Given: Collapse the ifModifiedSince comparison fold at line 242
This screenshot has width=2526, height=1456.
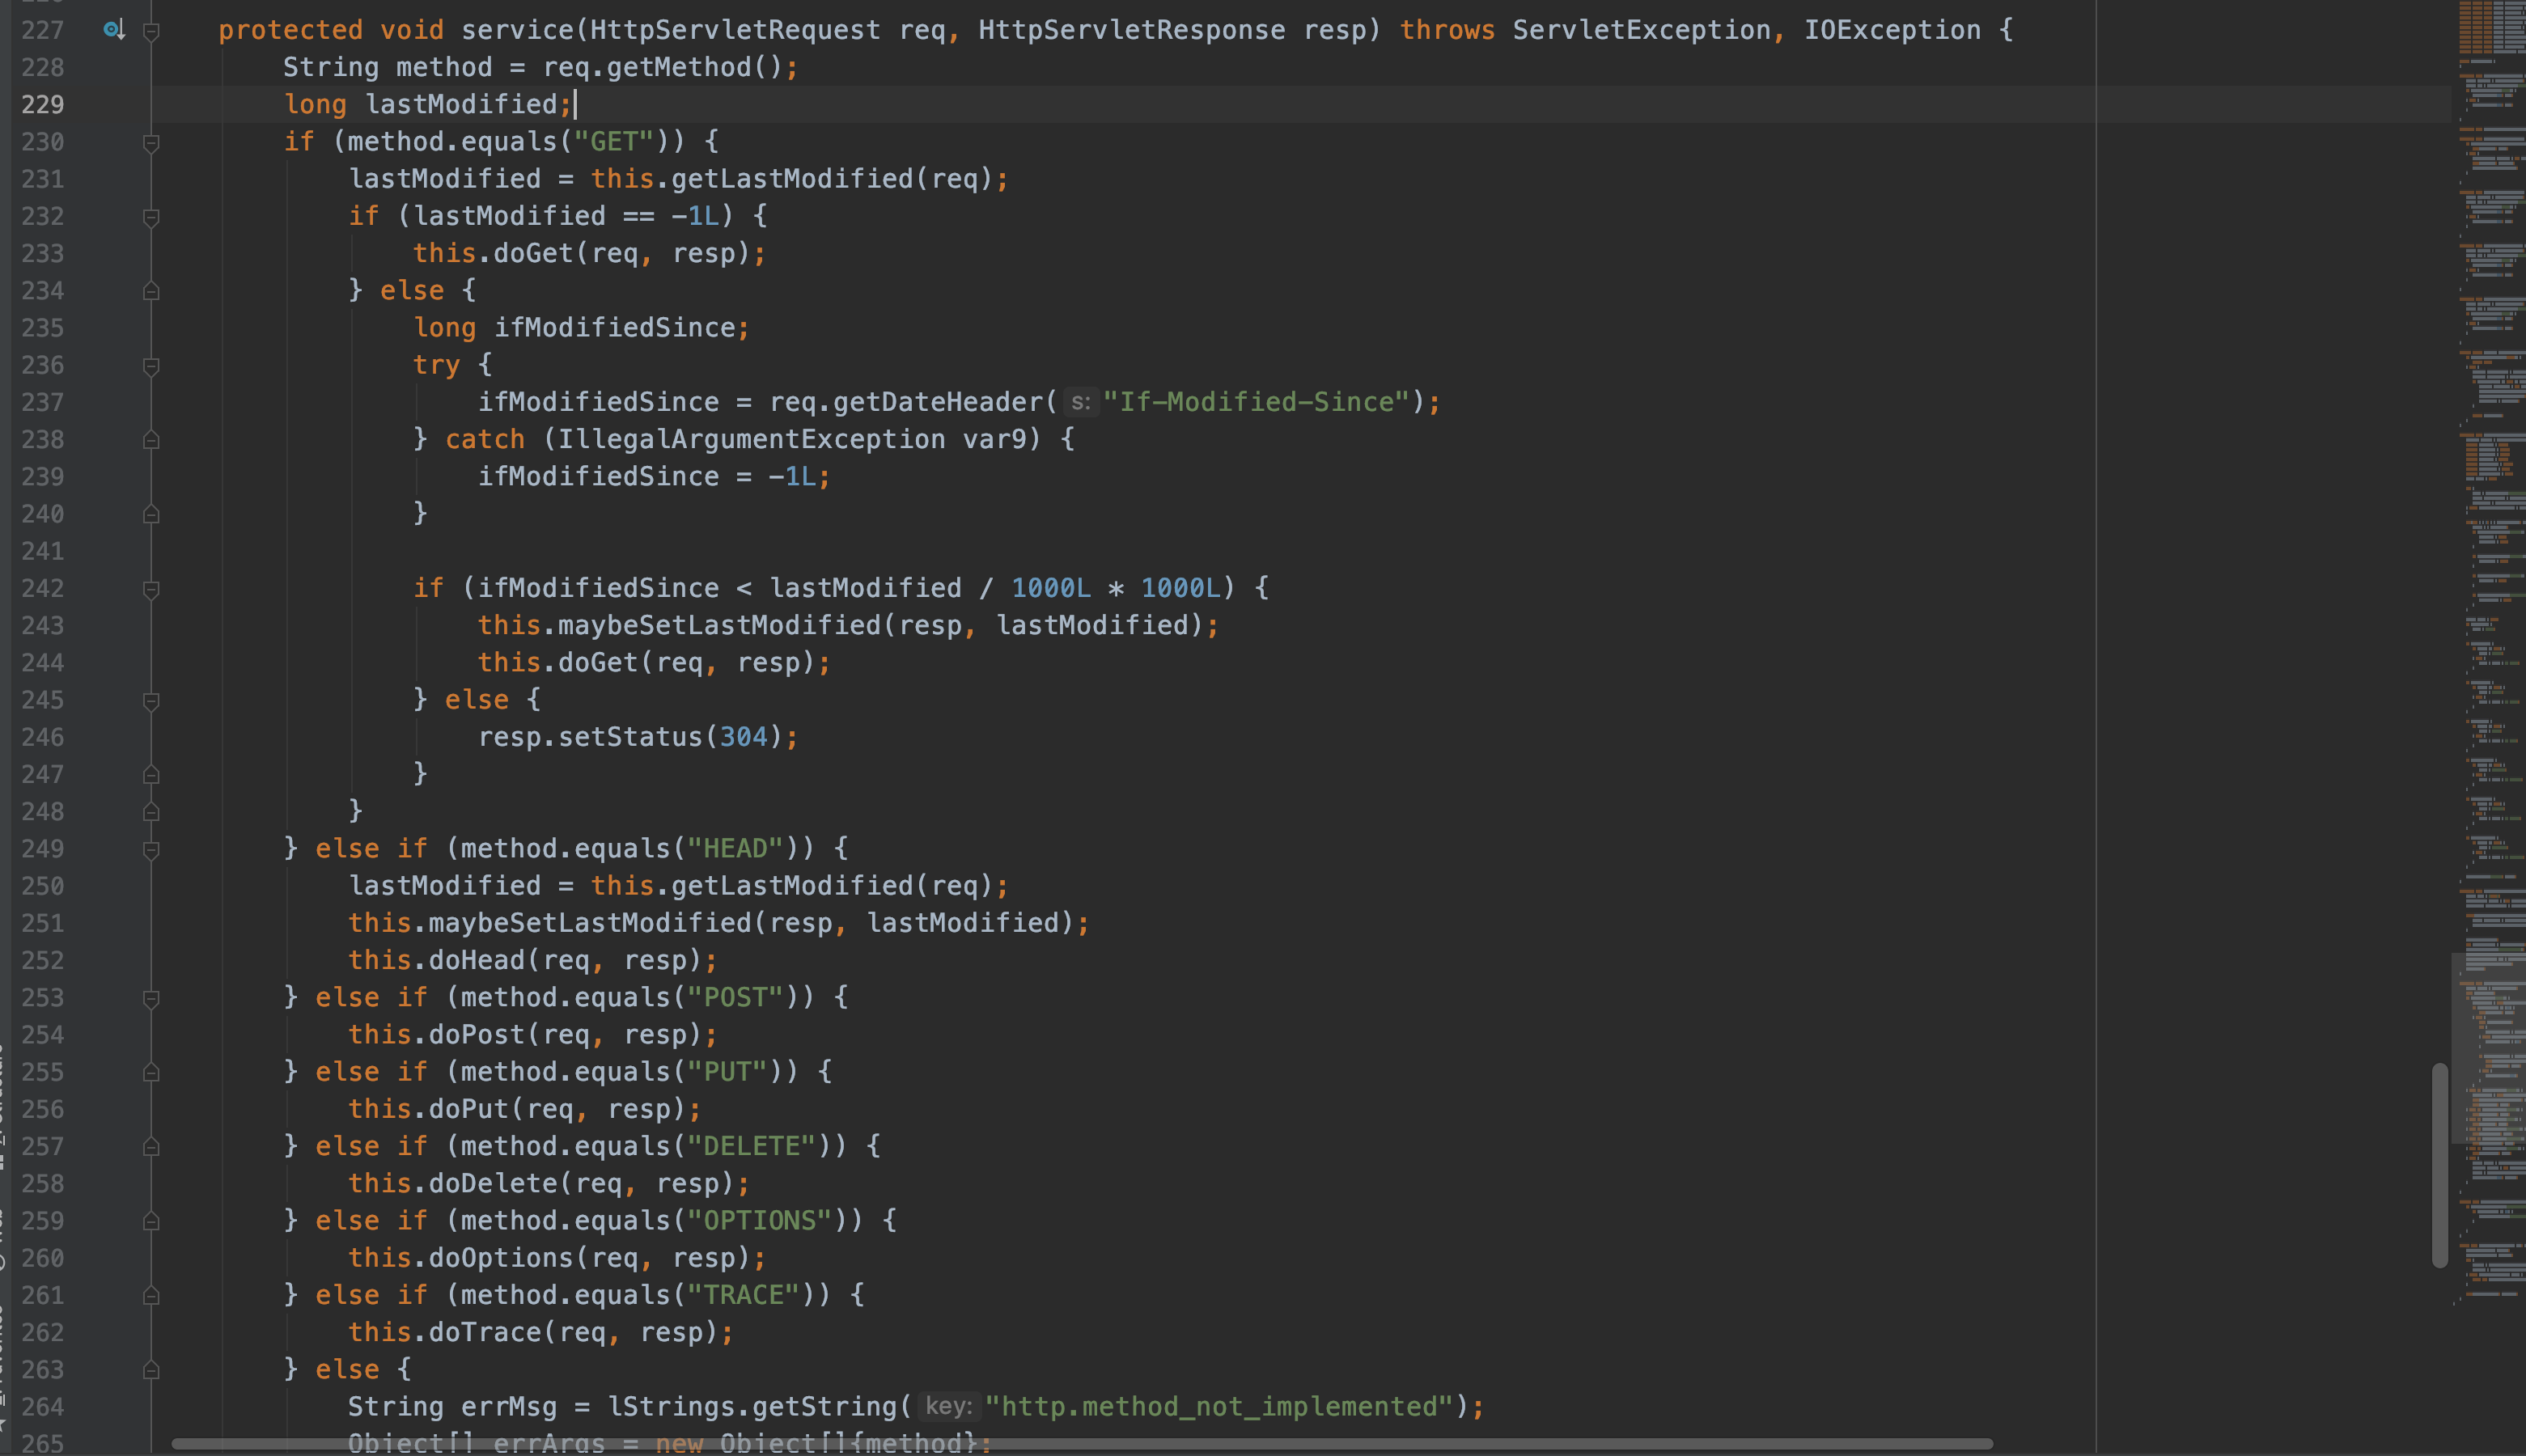Looking at the screenshot, I should point(151,590).
